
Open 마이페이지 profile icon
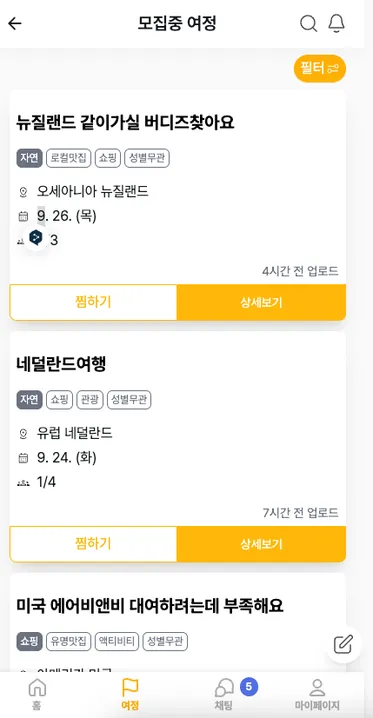317,694
